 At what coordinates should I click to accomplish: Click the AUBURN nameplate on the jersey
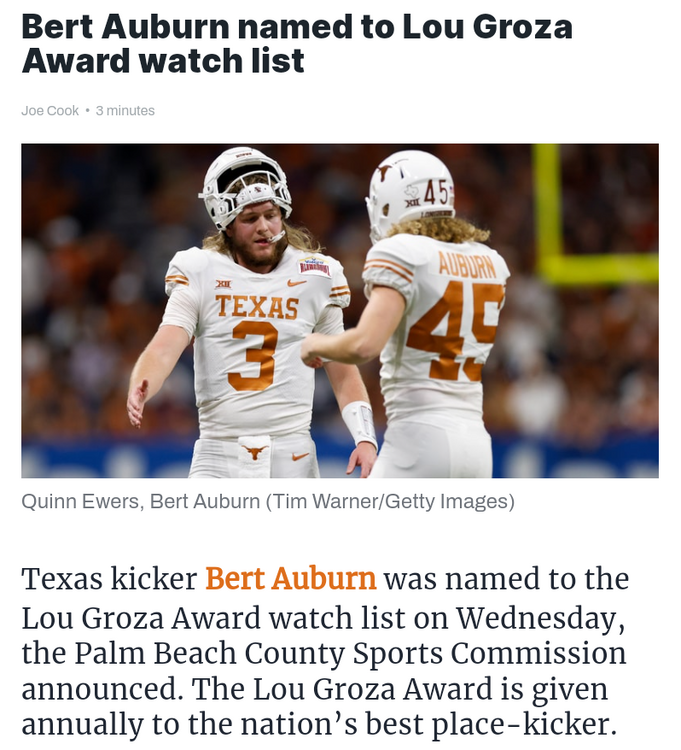point(466,265)
